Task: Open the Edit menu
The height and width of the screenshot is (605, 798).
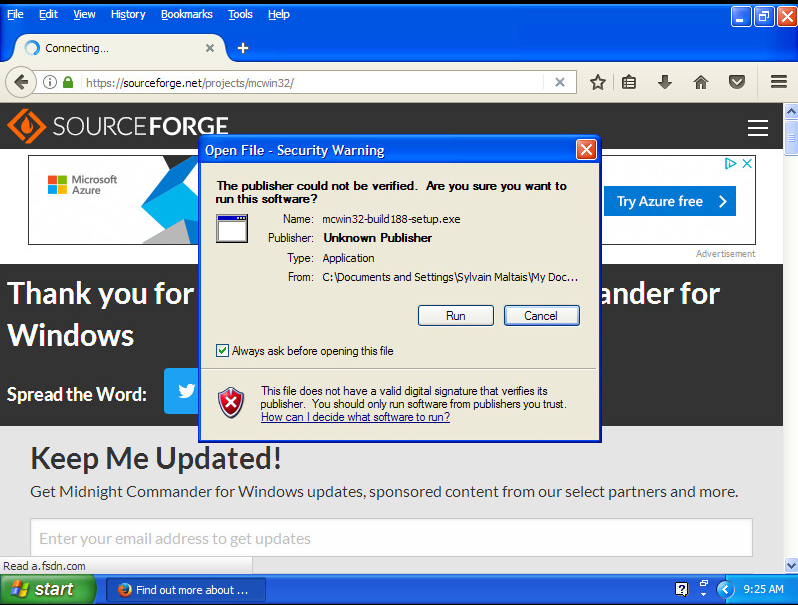Action: [48, 14]
